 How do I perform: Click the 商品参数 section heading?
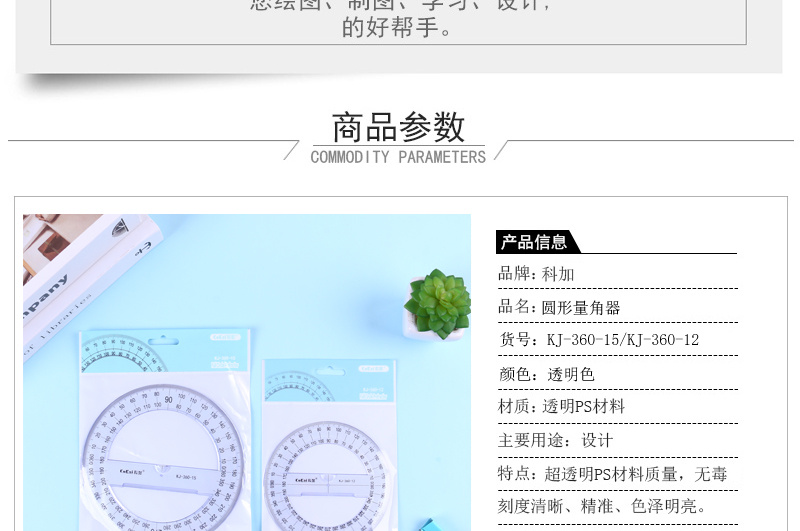pyautogui.click(x=398, y=127)
